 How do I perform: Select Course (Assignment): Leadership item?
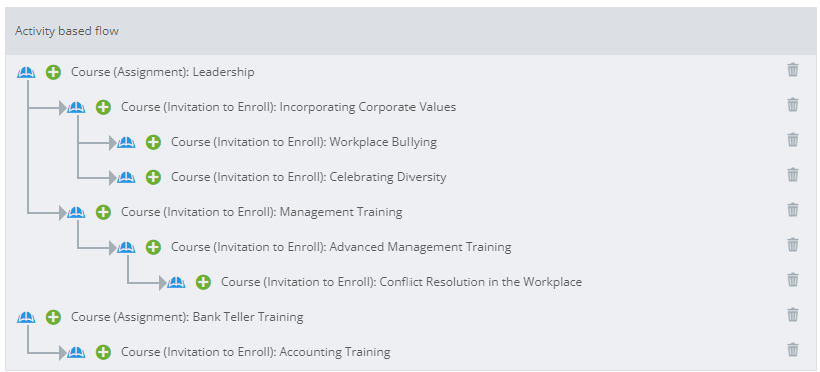(x=163, y=72)
